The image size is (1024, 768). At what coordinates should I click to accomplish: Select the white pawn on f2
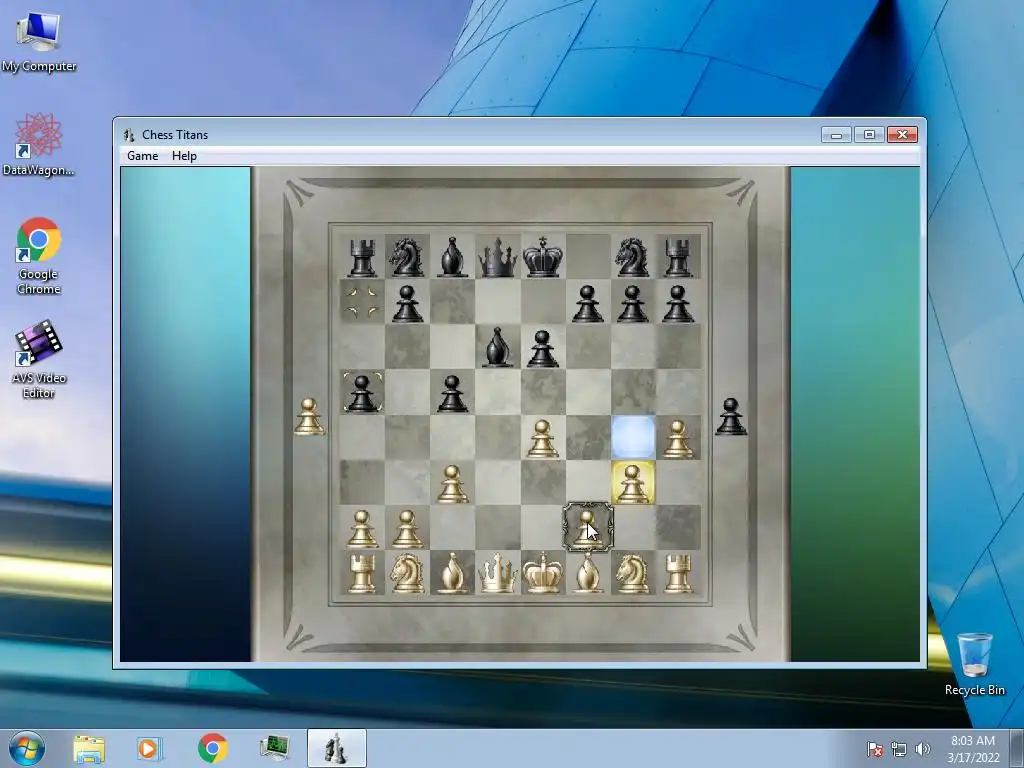(588, 528)
